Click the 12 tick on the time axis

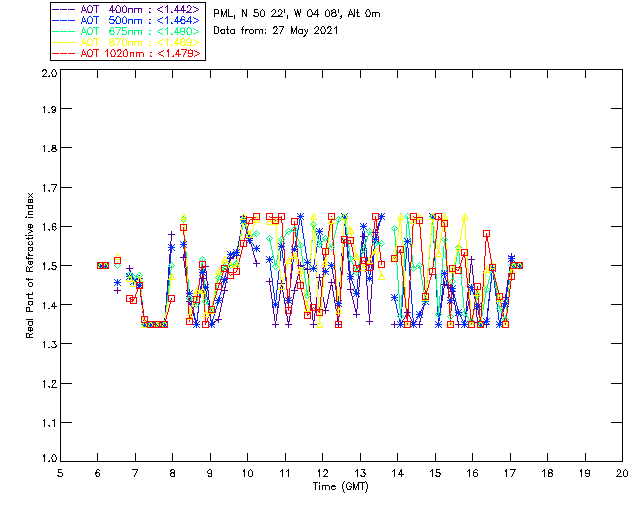[323, 473]
